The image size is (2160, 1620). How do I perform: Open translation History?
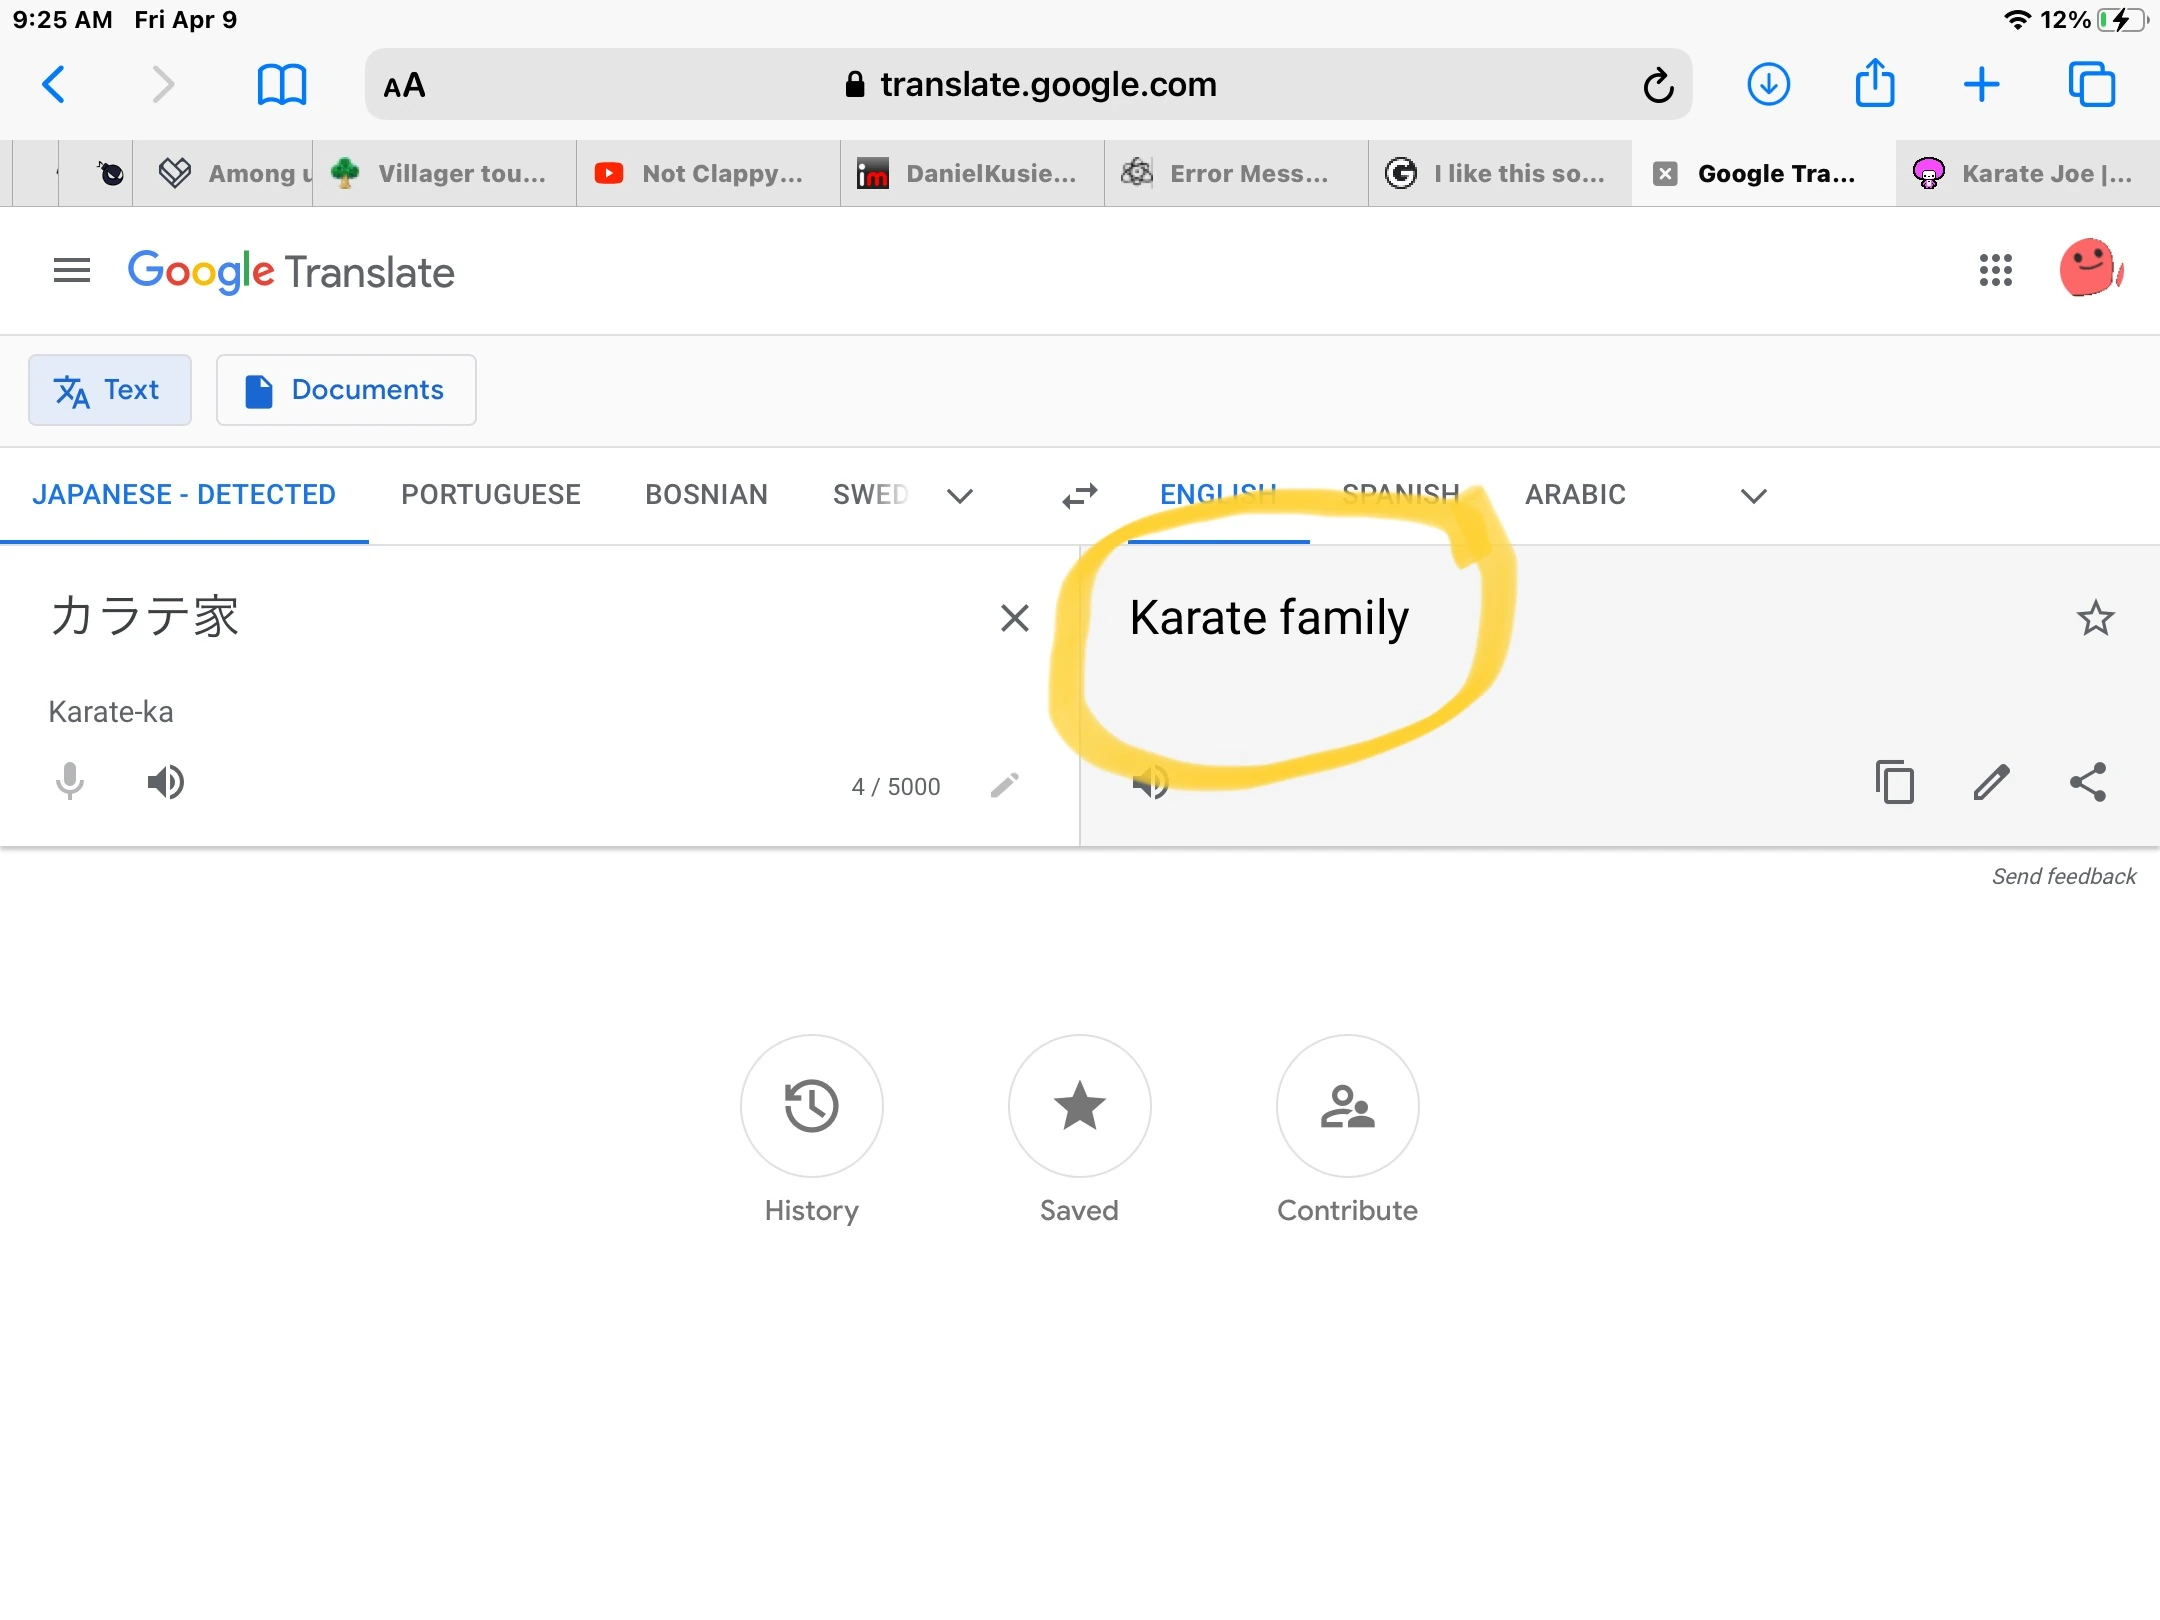(x=811, y=1107)
